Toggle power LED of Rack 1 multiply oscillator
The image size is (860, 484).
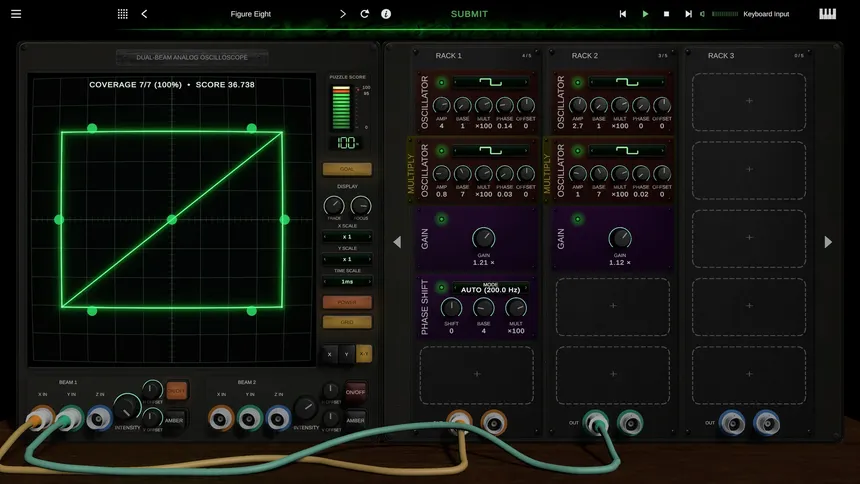[x=442, y=151]
